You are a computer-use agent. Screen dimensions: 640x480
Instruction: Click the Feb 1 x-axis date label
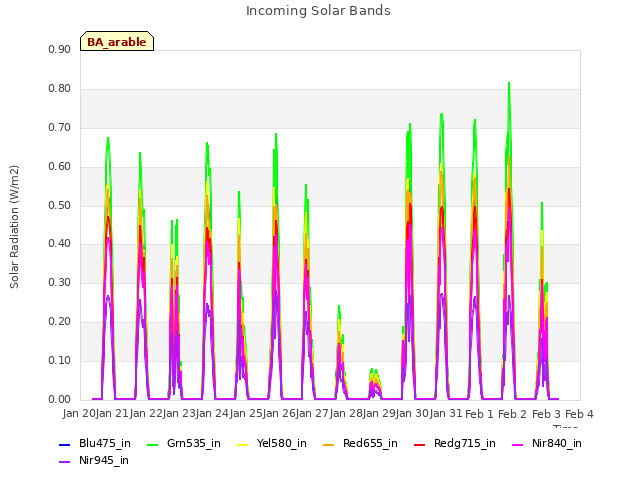[479, 414]
